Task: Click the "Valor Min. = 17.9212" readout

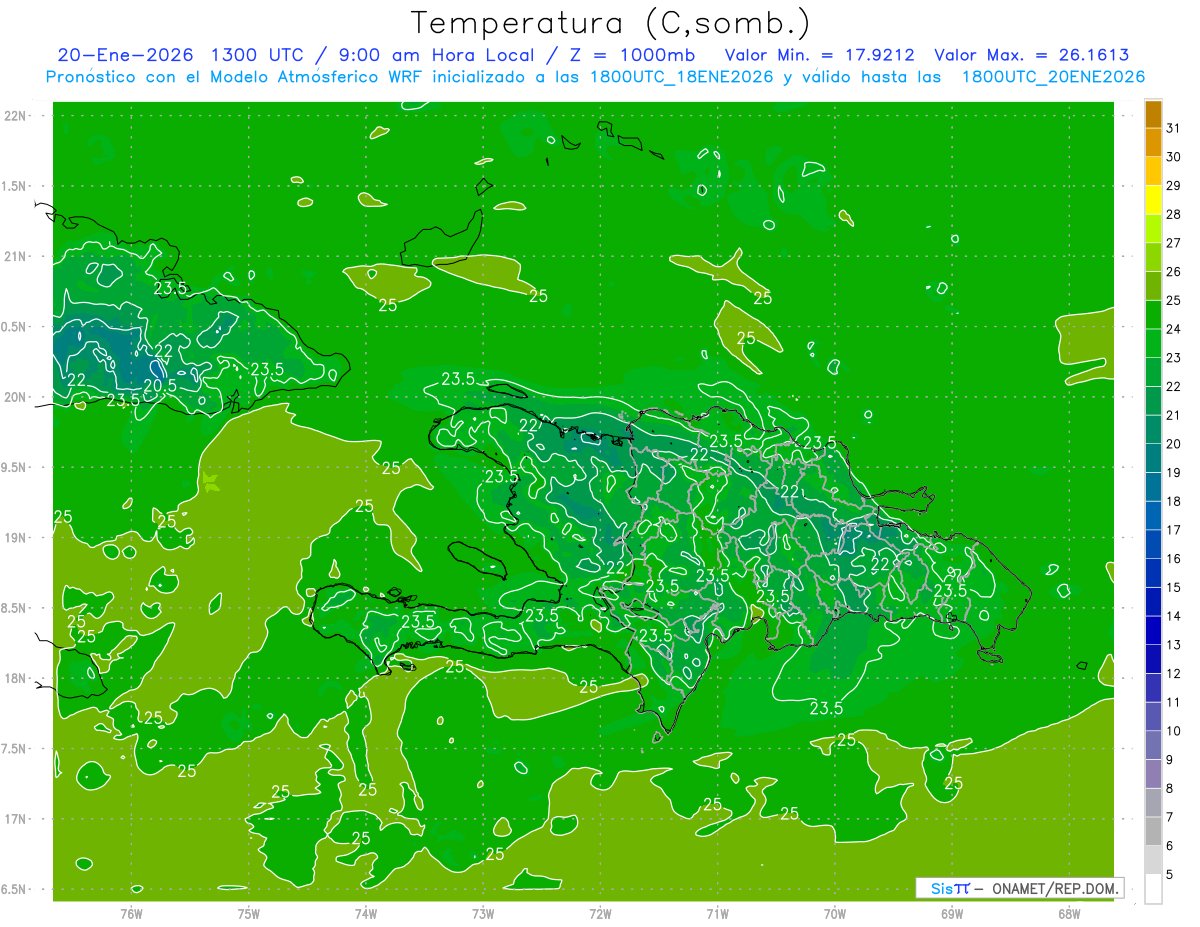Action: (819, 55)
